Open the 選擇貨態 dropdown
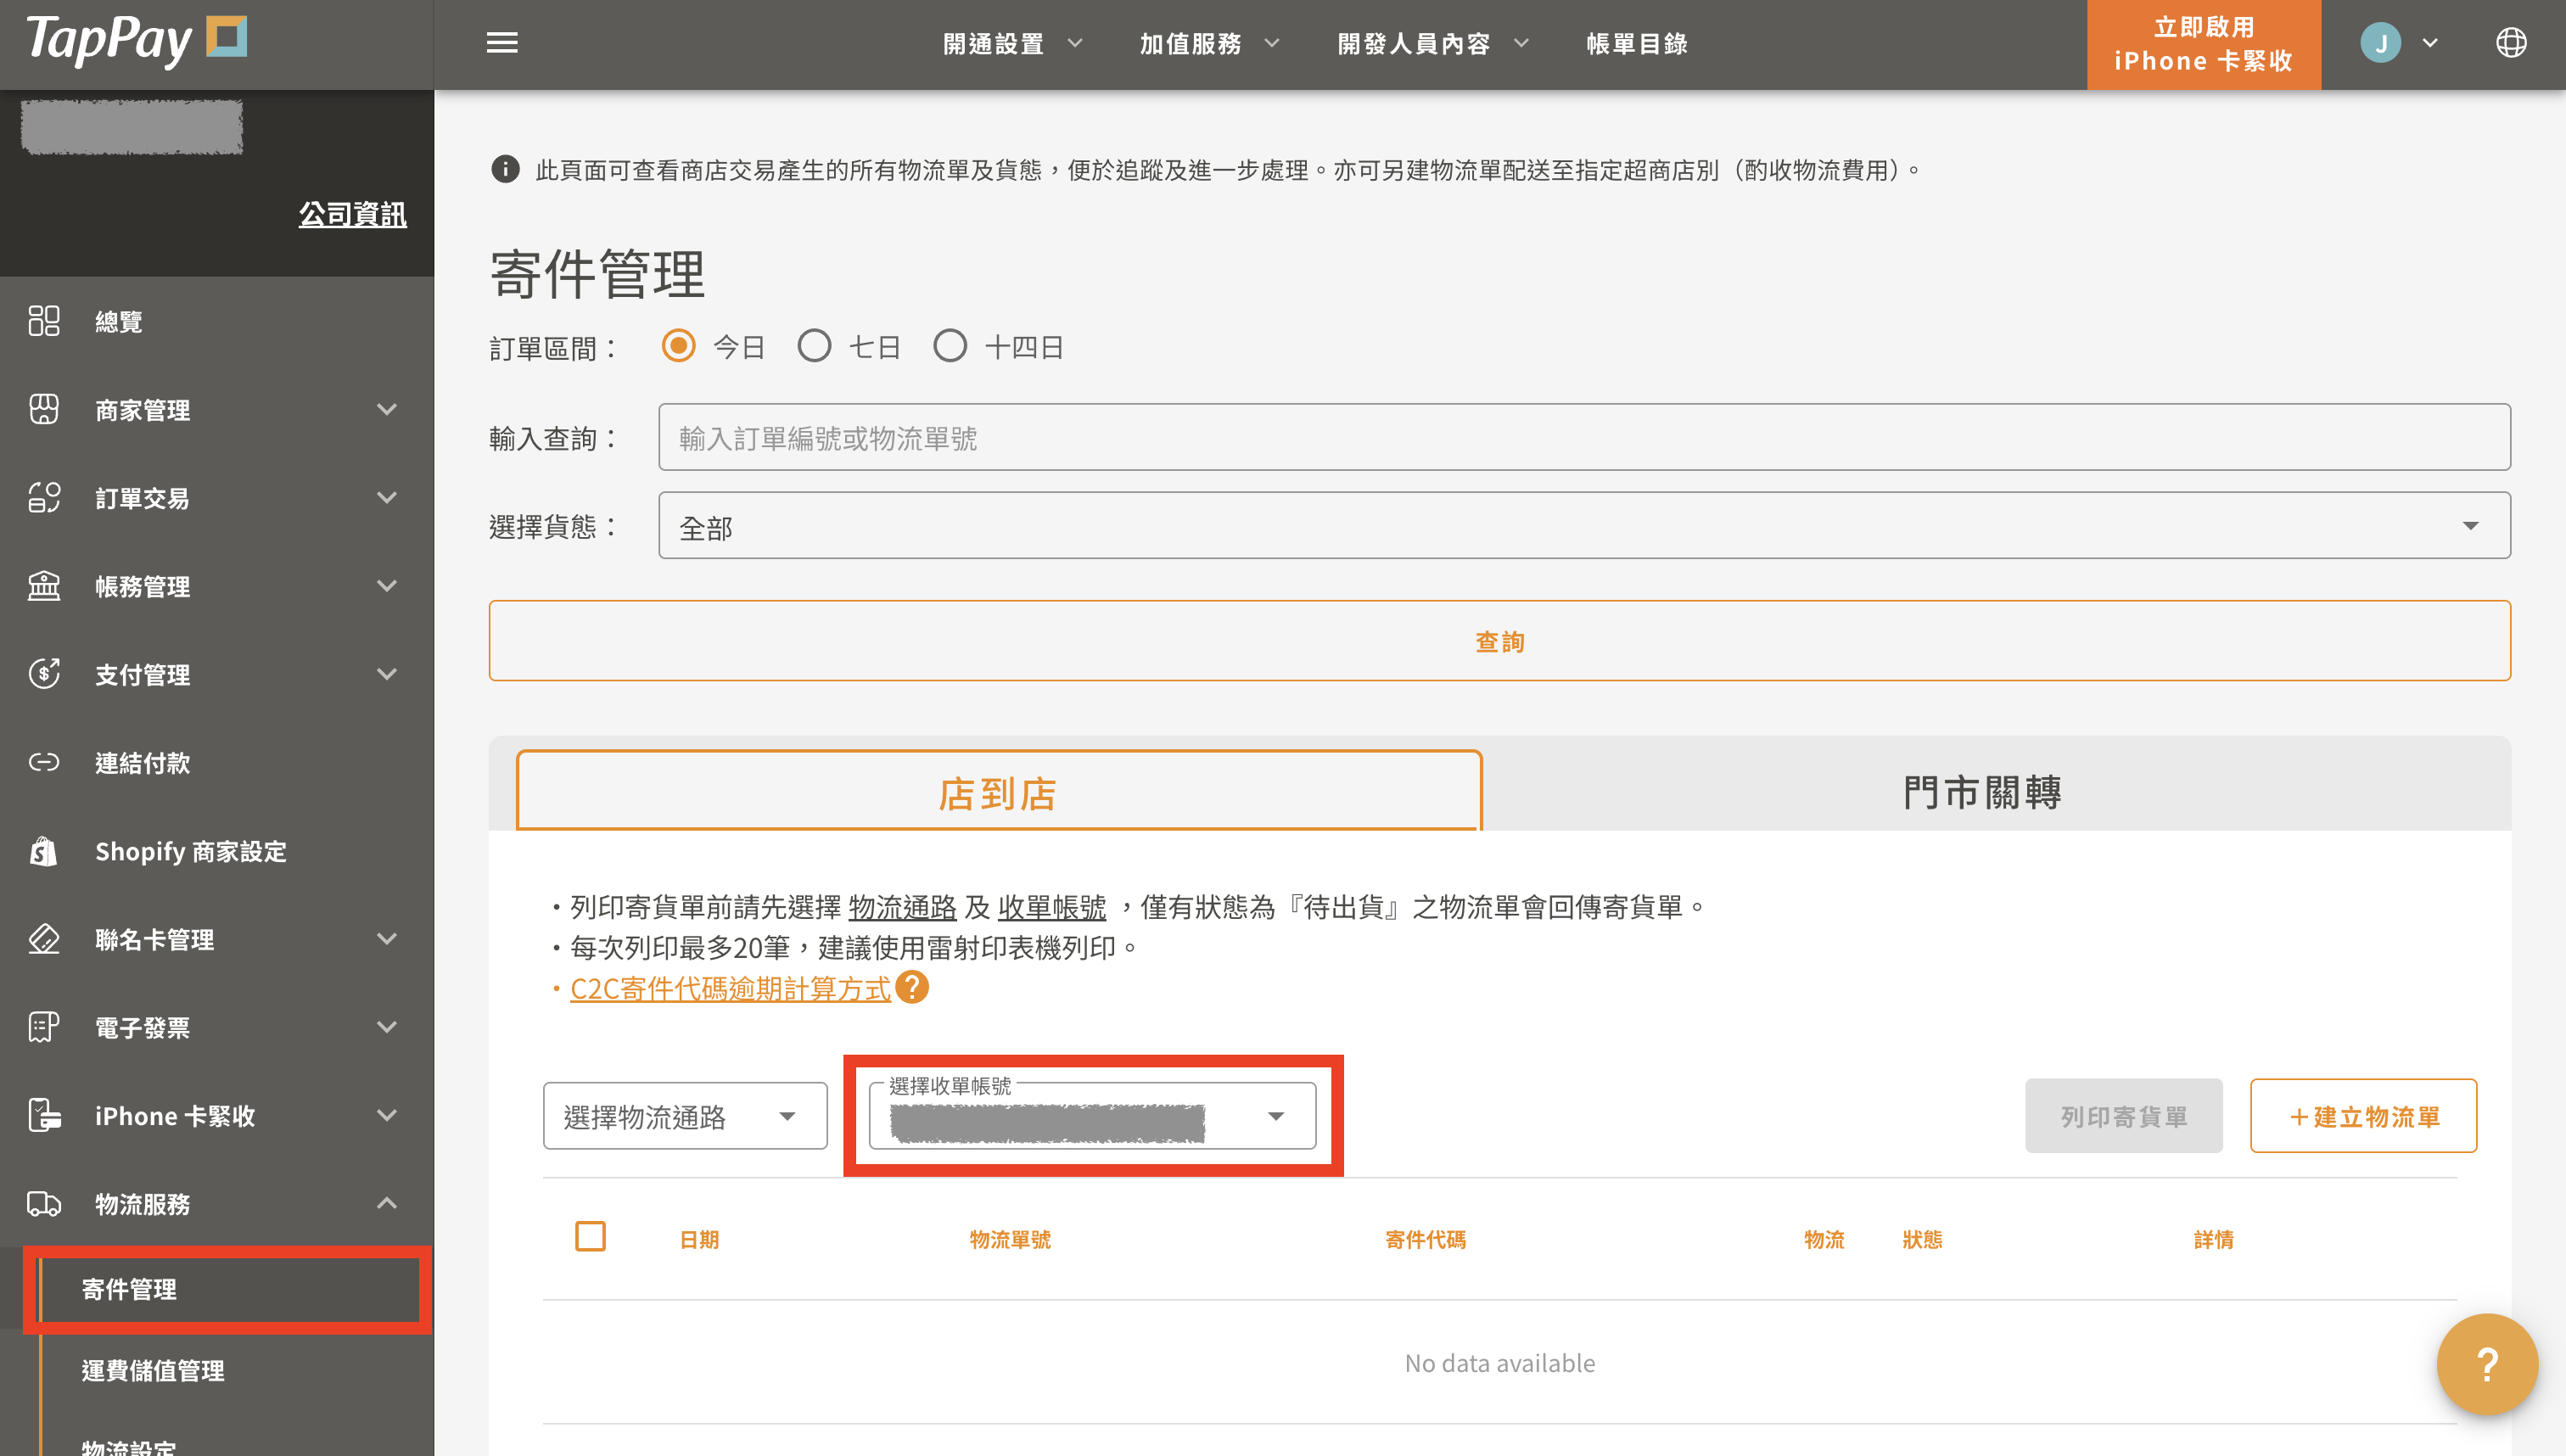This screenshot has height=1456, width=2566. coord(1583,526)
